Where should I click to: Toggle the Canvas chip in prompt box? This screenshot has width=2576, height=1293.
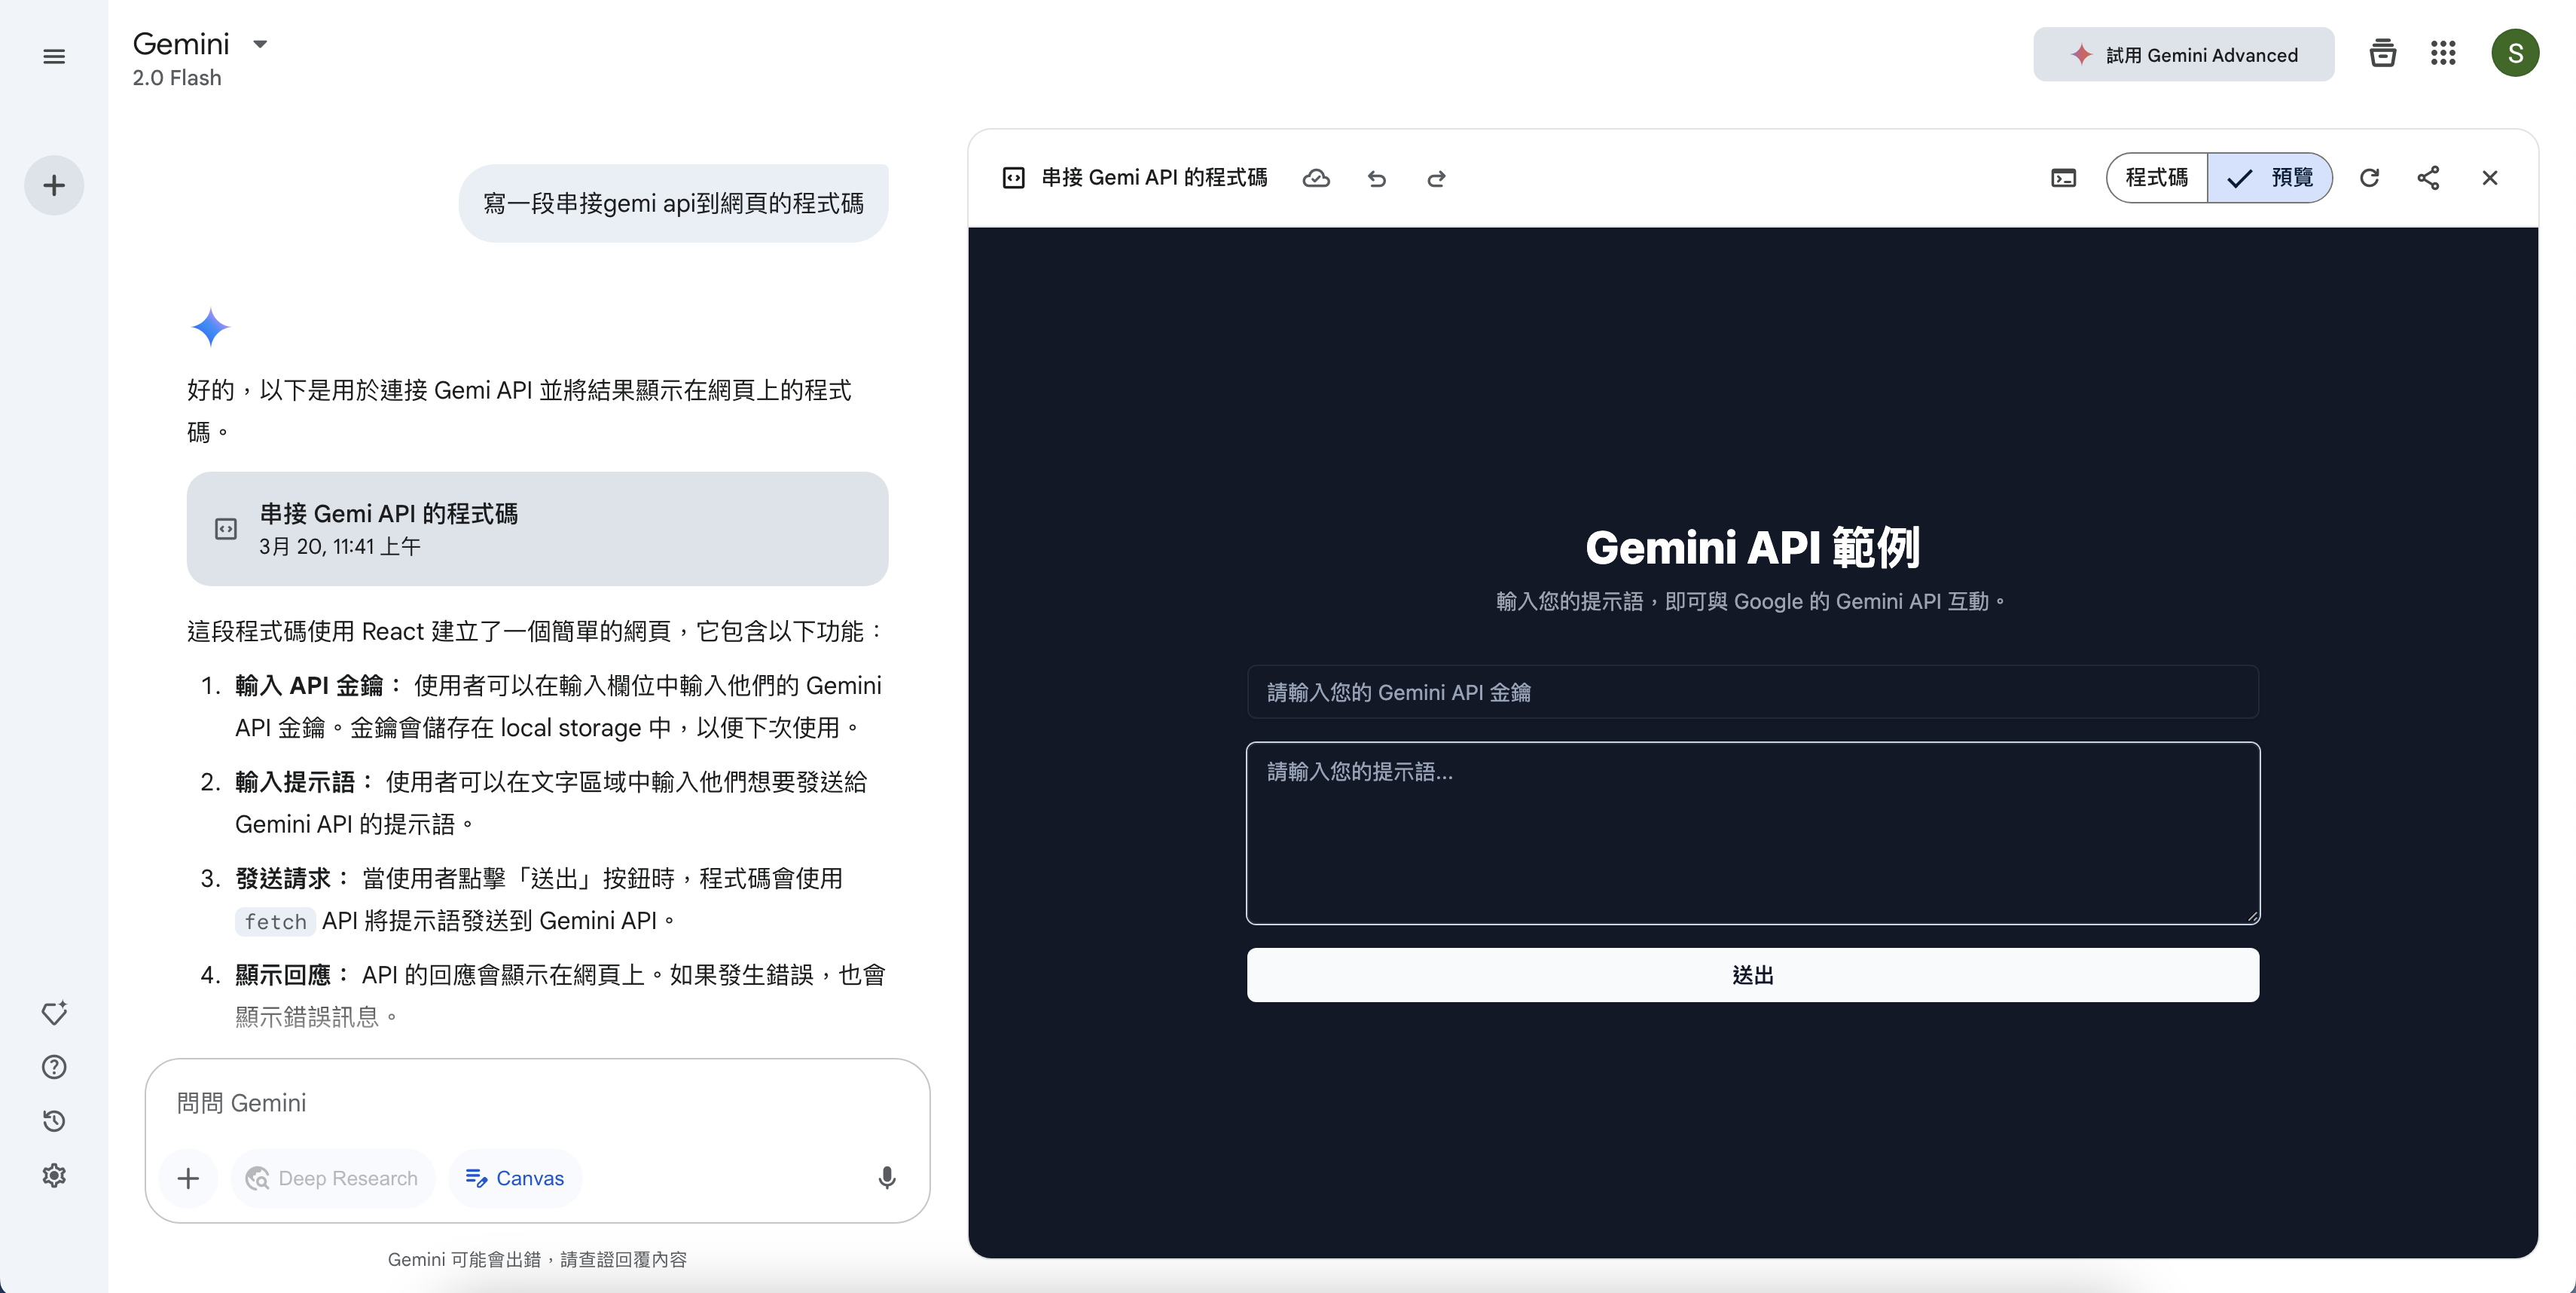point(515,1178)
